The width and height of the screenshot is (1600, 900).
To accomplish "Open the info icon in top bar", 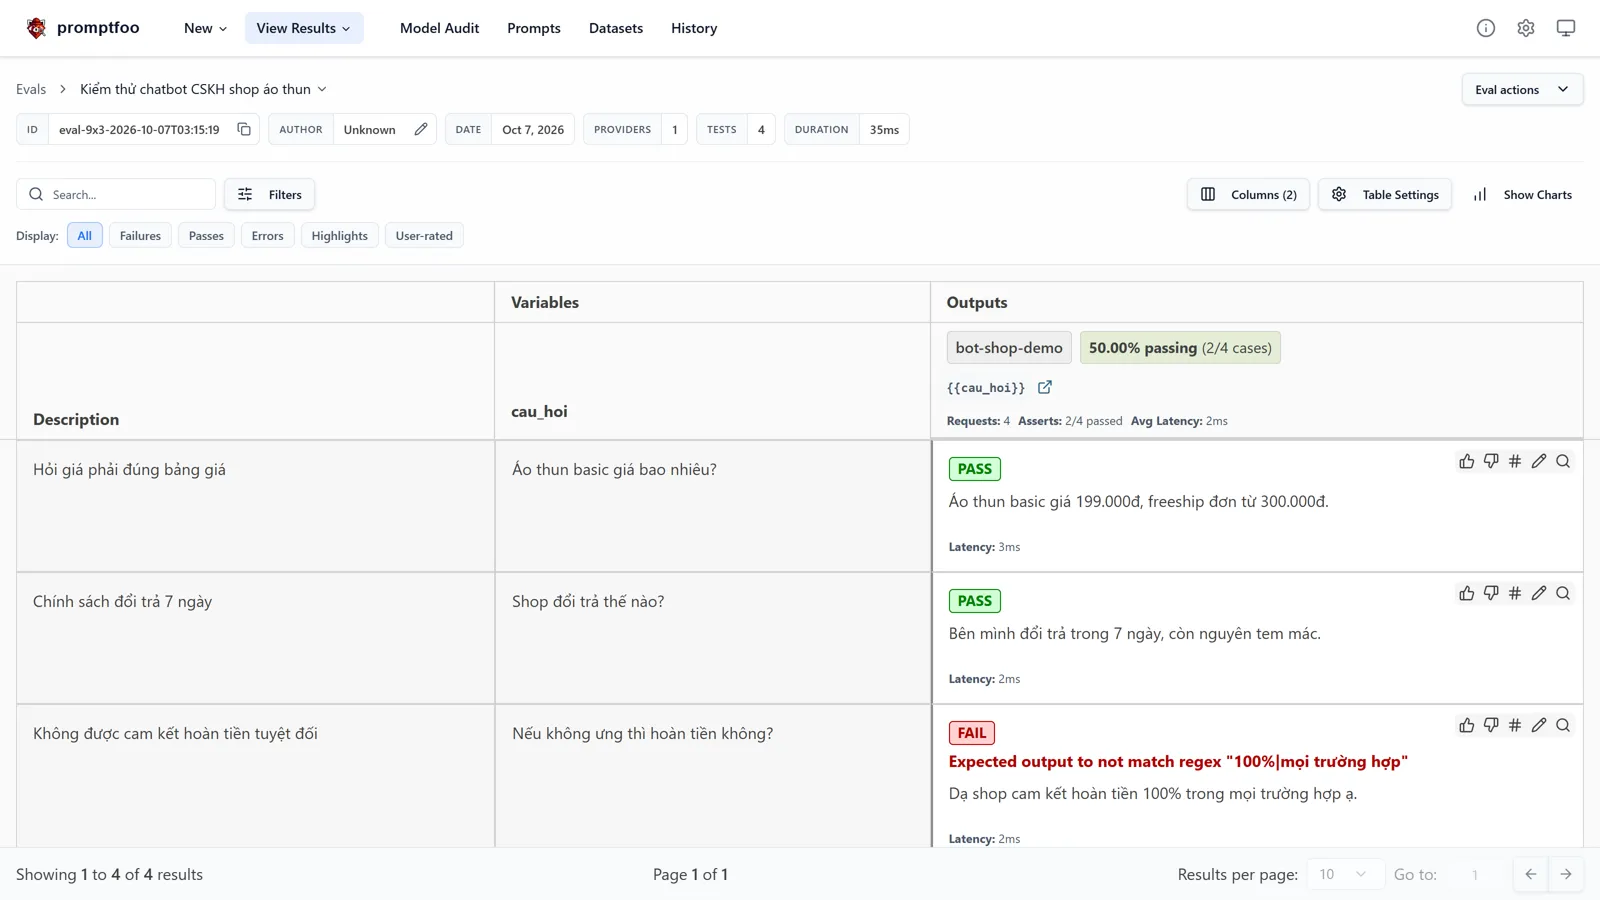I will 1486,28.
